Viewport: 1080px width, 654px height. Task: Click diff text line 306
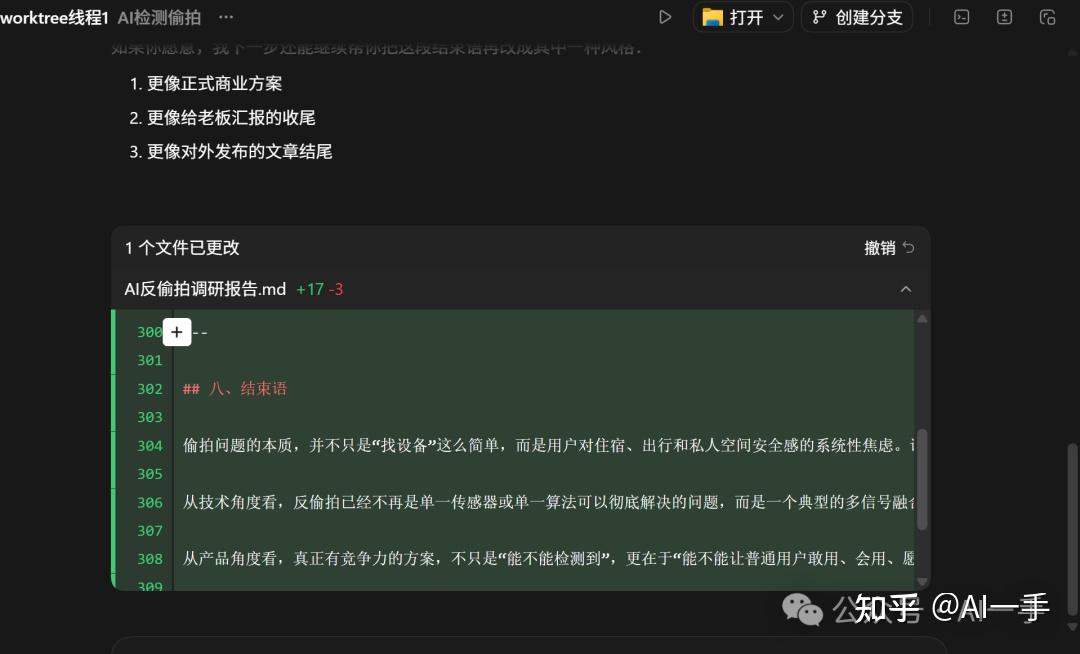pyautogui.click(x=548, y=503)
